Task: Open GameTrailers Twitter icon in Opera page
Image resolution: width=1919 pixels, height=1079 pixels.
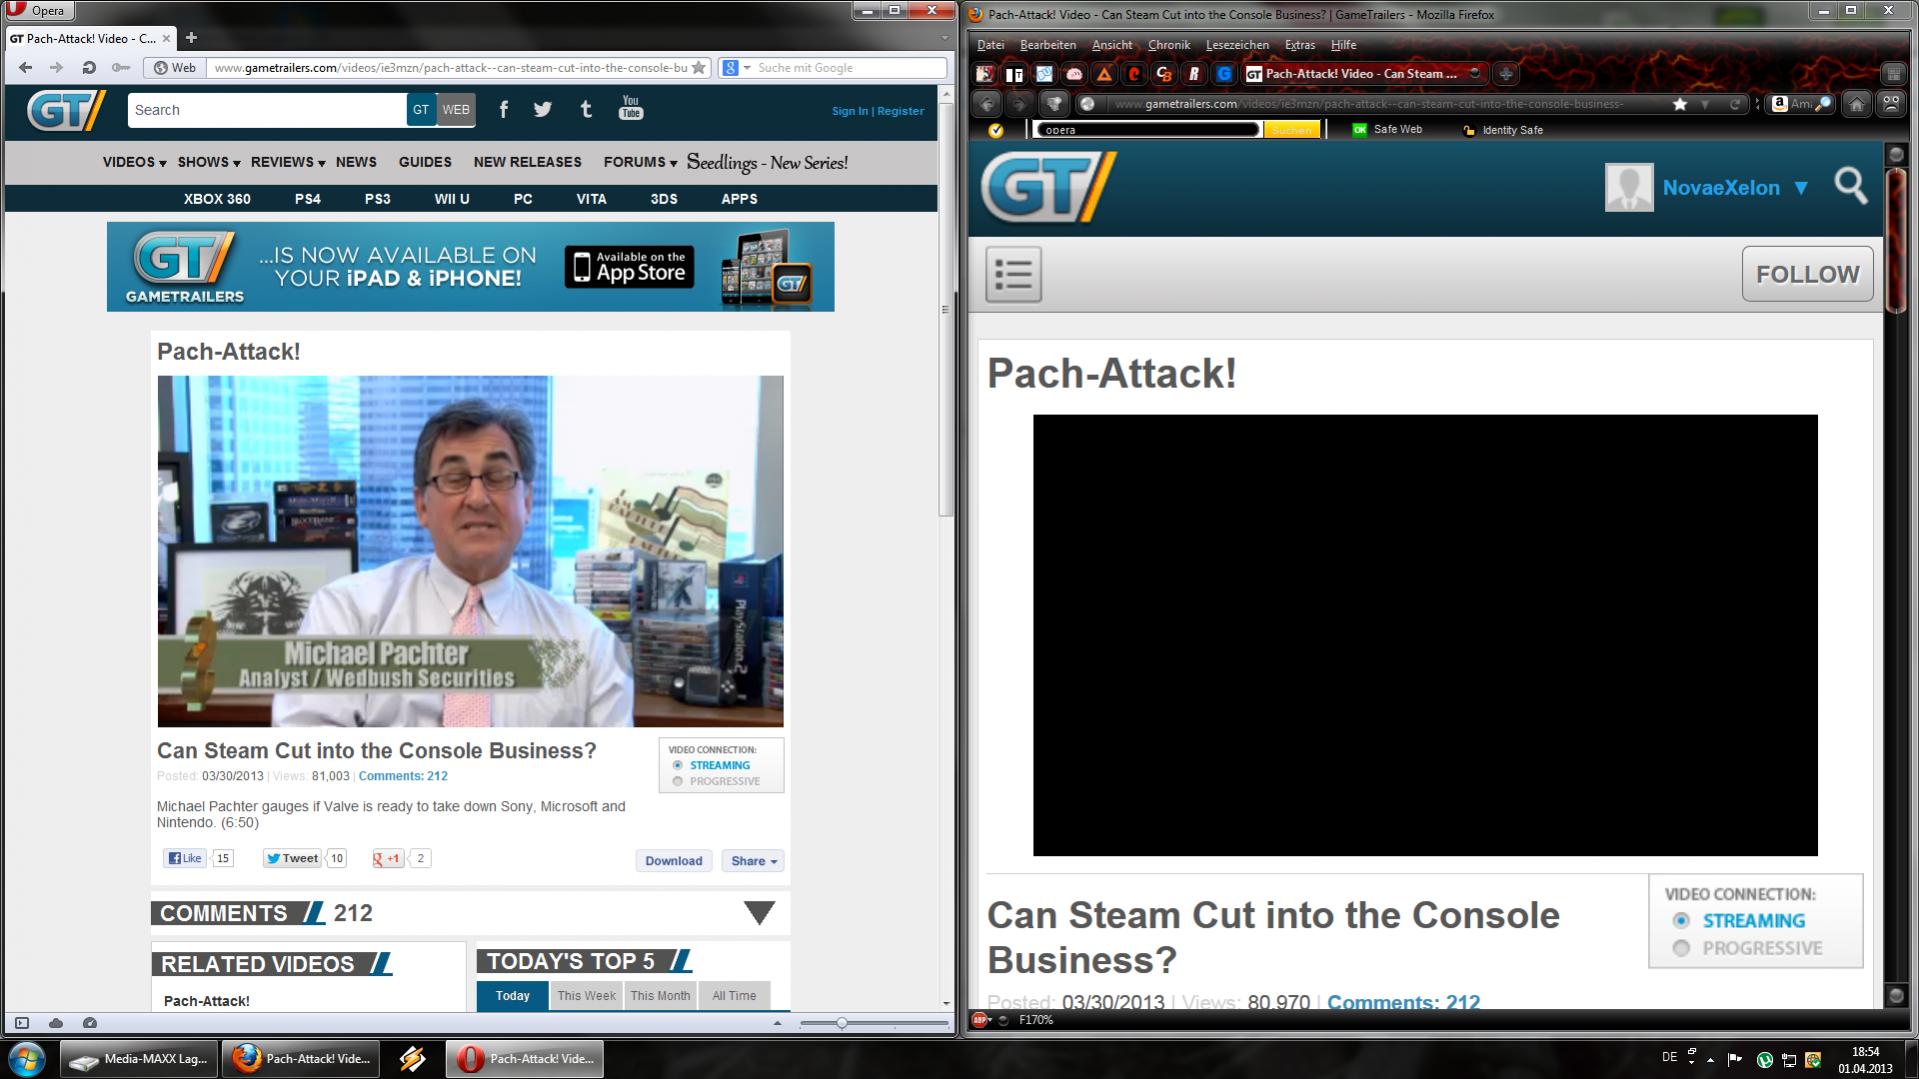Action: [x=543, y=110]
